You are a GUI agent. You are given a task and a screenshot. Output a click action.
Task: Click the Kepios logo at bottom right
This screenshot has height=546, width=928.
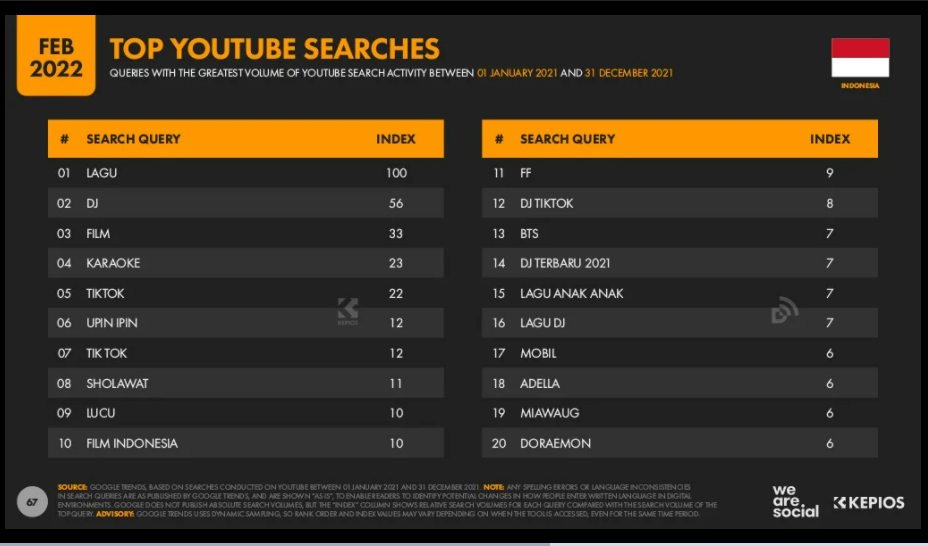[x=869, y=503]
